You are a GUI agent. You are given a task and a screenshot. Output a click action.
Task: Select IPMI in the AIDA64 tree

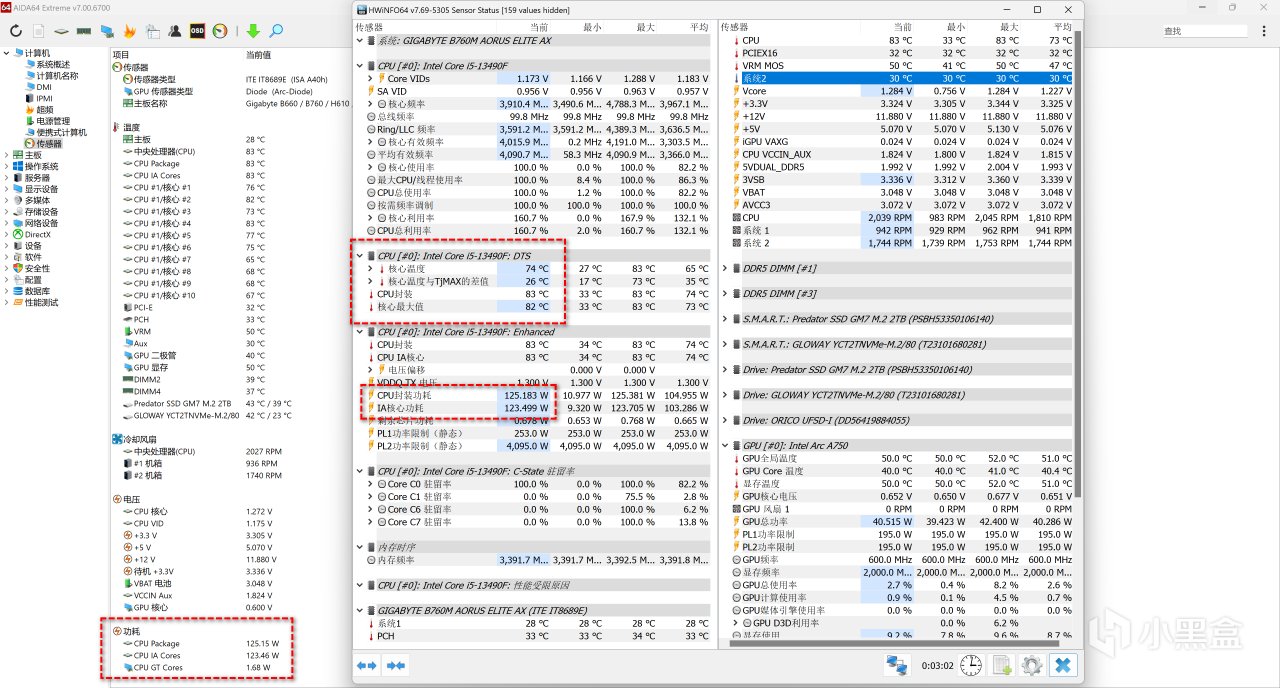[38, 98]
